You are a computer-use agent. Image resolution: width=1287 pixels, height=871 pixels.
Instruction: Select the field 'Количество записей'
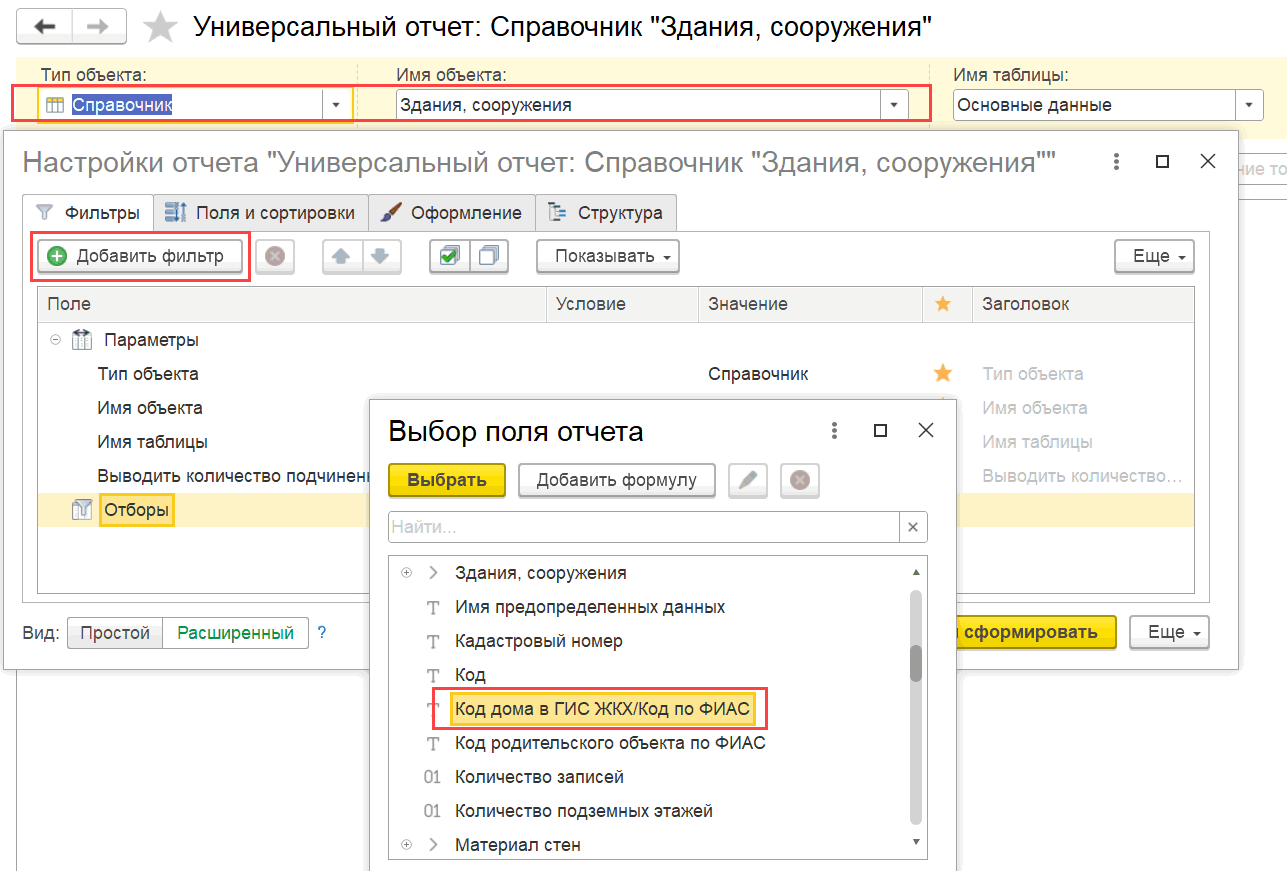tap(539, 777)
